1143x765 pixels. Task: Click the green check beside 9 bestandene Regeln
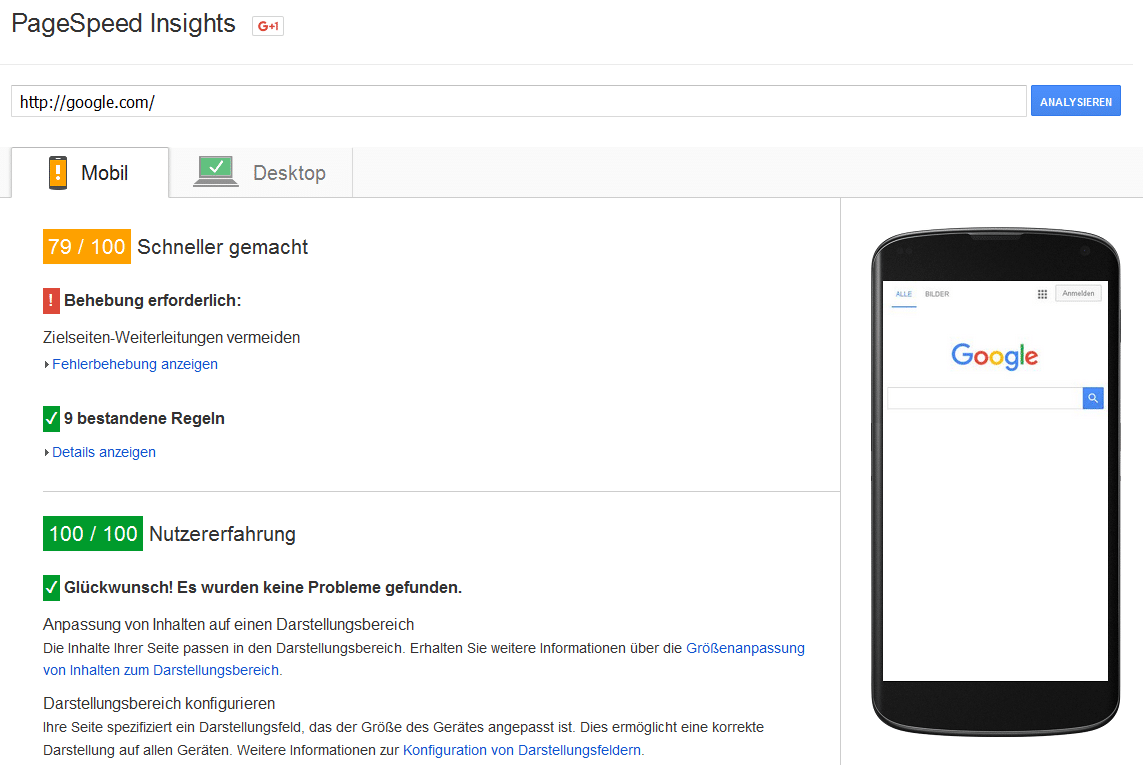[51, 419]
